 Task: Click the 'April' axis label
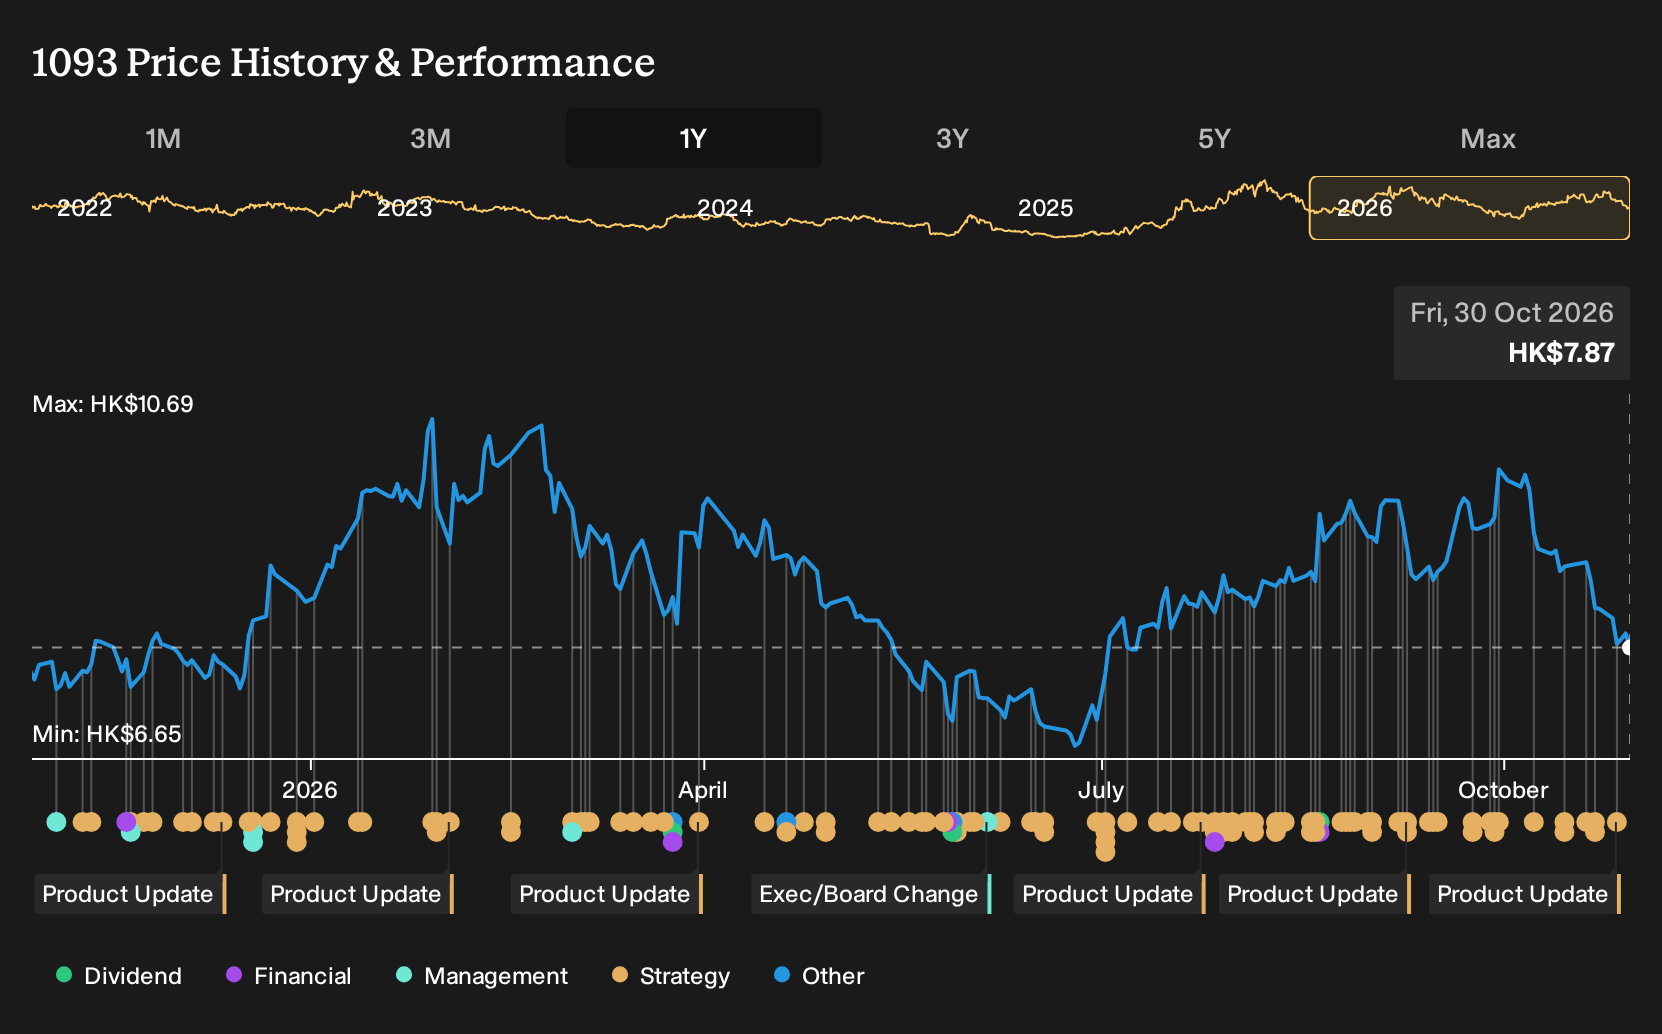coord(703,790)
